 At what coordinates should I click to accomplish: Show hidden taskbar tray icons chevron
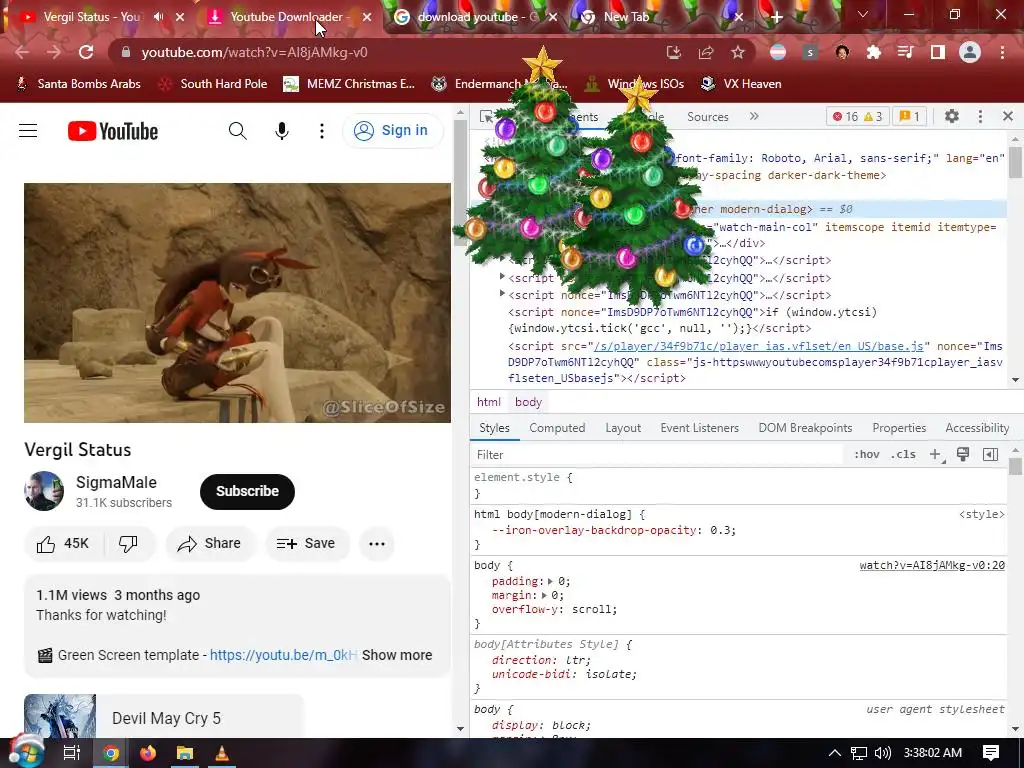coord(835,753)
